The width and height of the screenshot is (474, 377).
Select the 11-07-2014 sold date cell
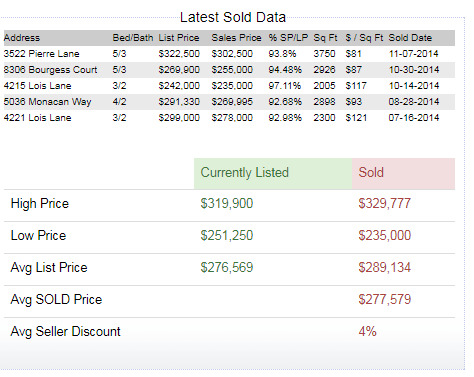[x=413, y=54]
